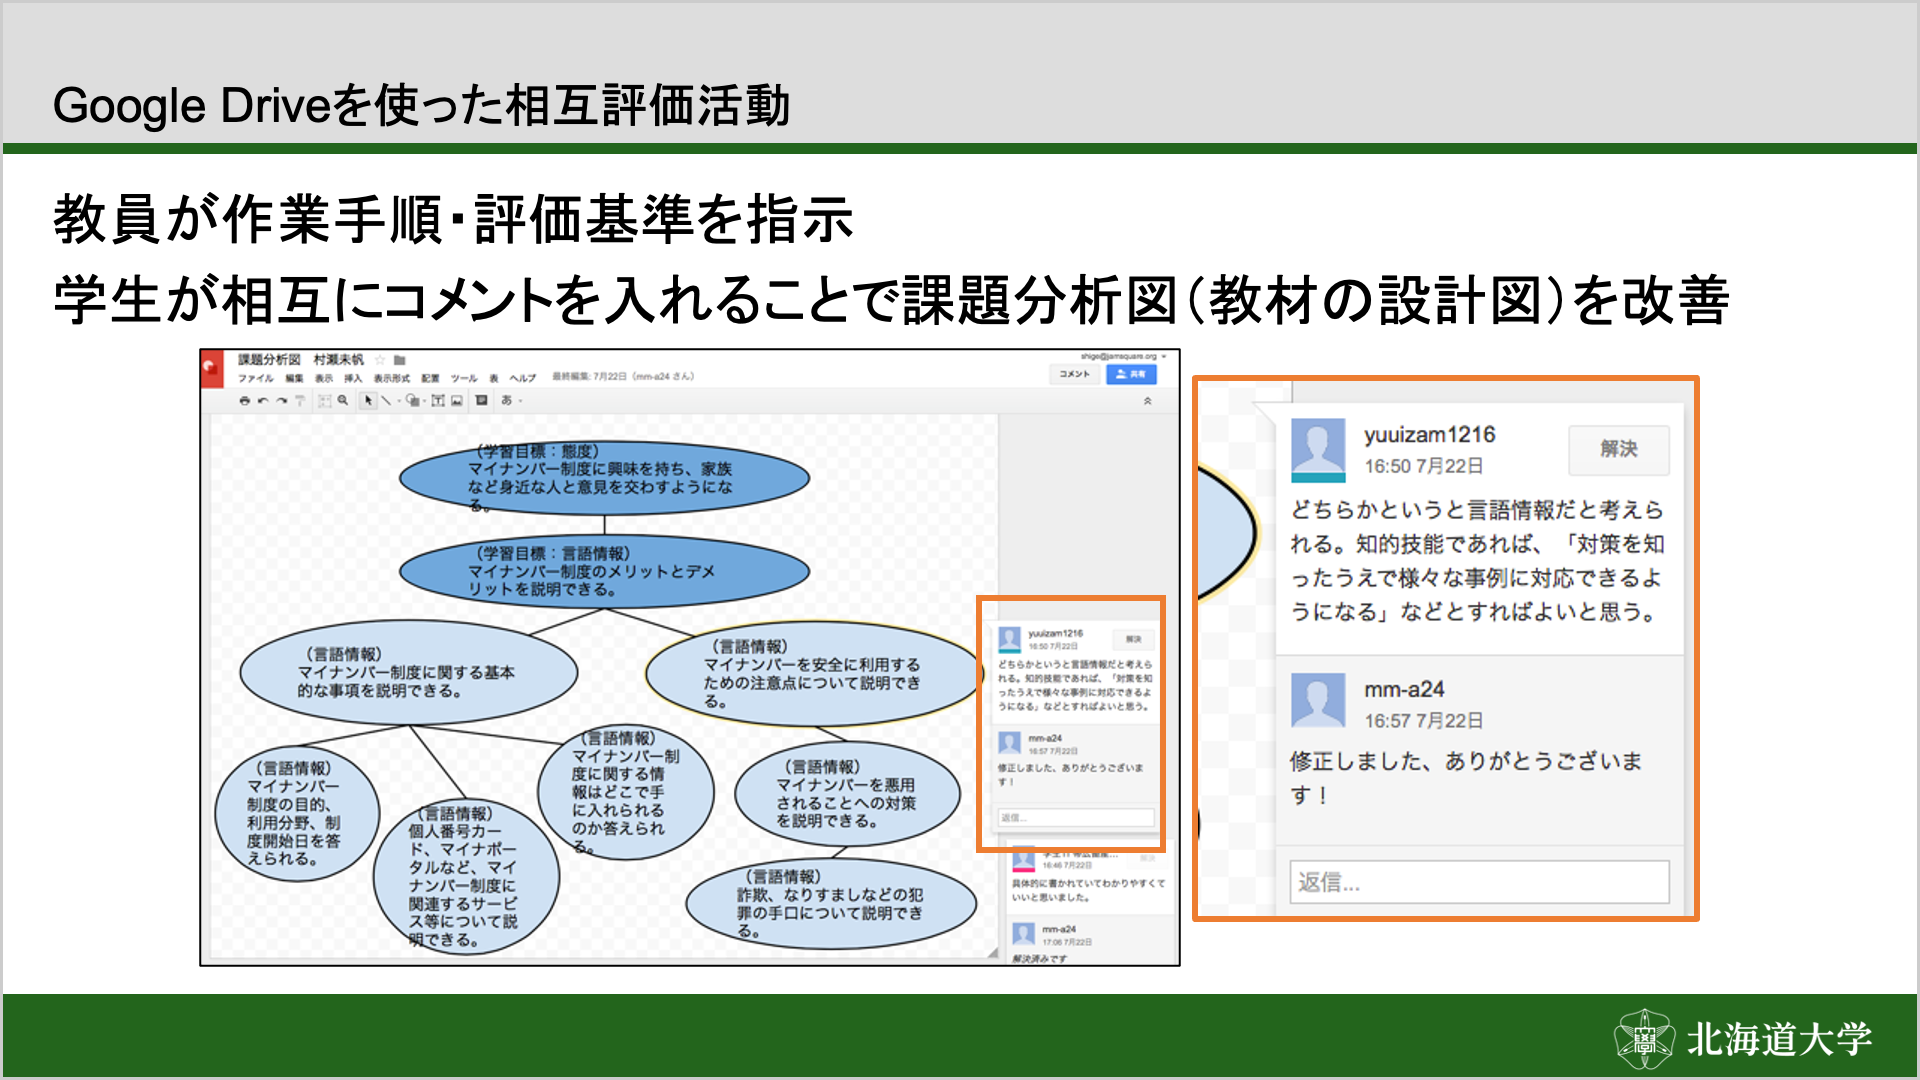Image resolution: width=1920 pixels, height=1080 pixels.
Task: Open the ファイル menu
Action: 256,378
